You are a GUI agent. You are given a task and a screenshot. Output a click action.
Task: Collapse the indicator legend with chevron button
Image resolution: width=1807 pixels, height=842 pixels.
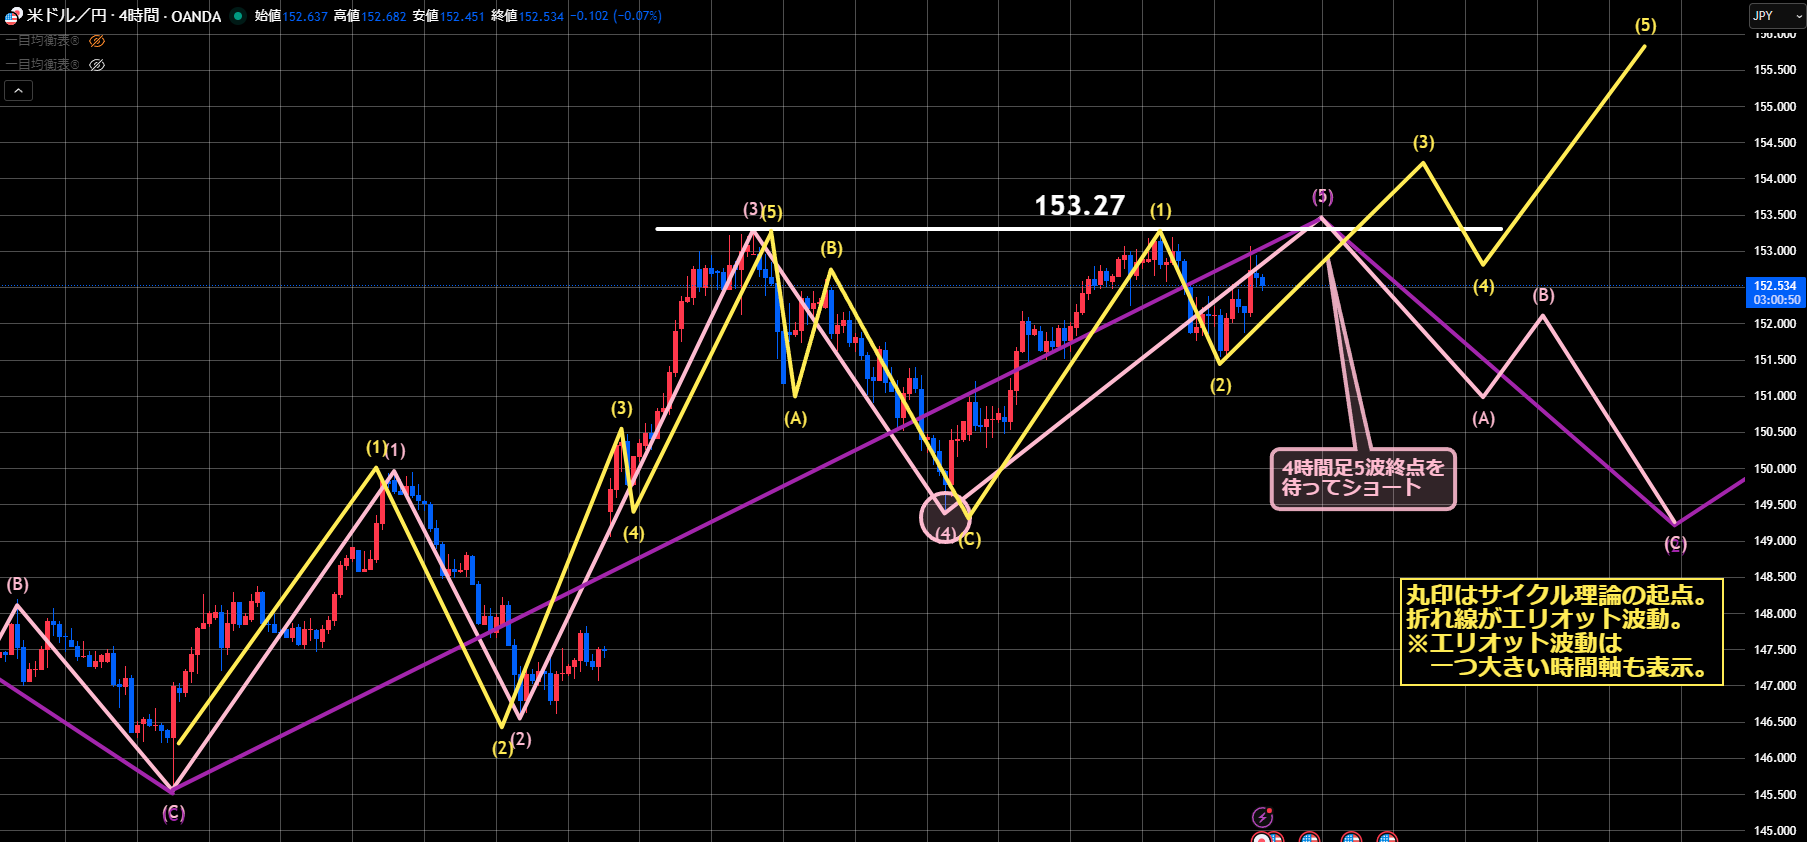(19, 91)
